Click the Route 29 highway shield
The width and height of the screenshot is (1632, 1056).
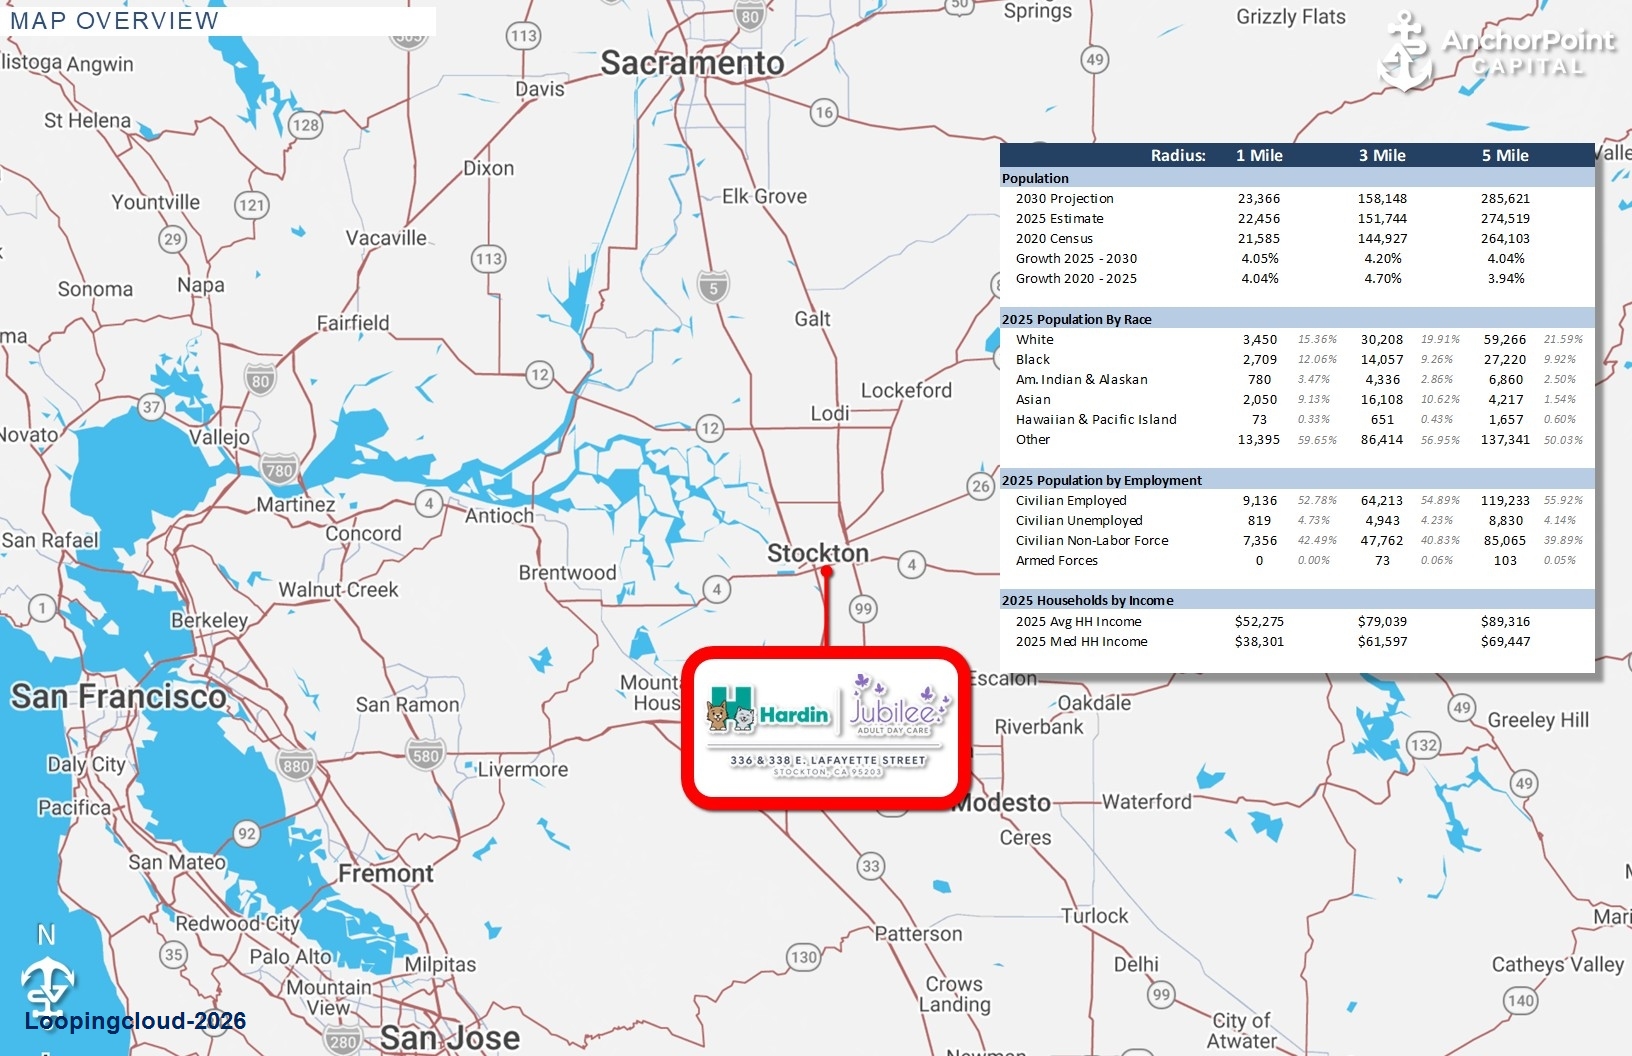[173, 239]
